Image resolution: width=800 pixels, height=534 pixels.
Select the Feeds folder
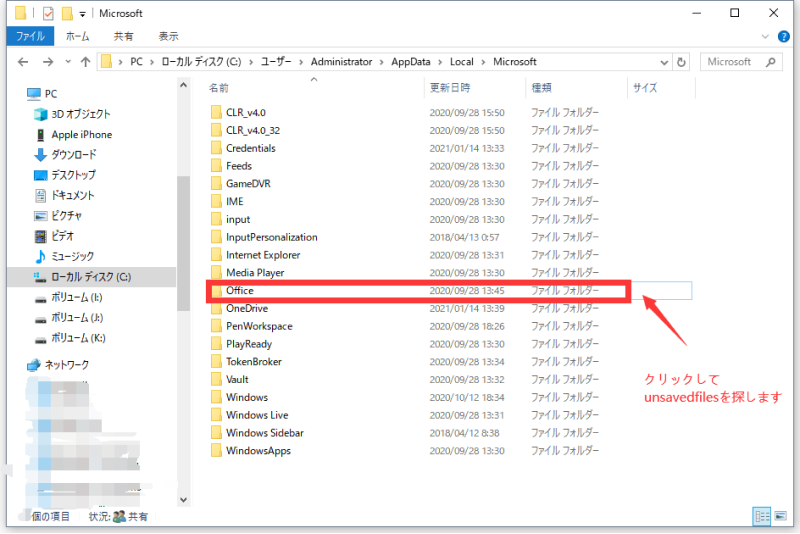click(x=239, y=166)
